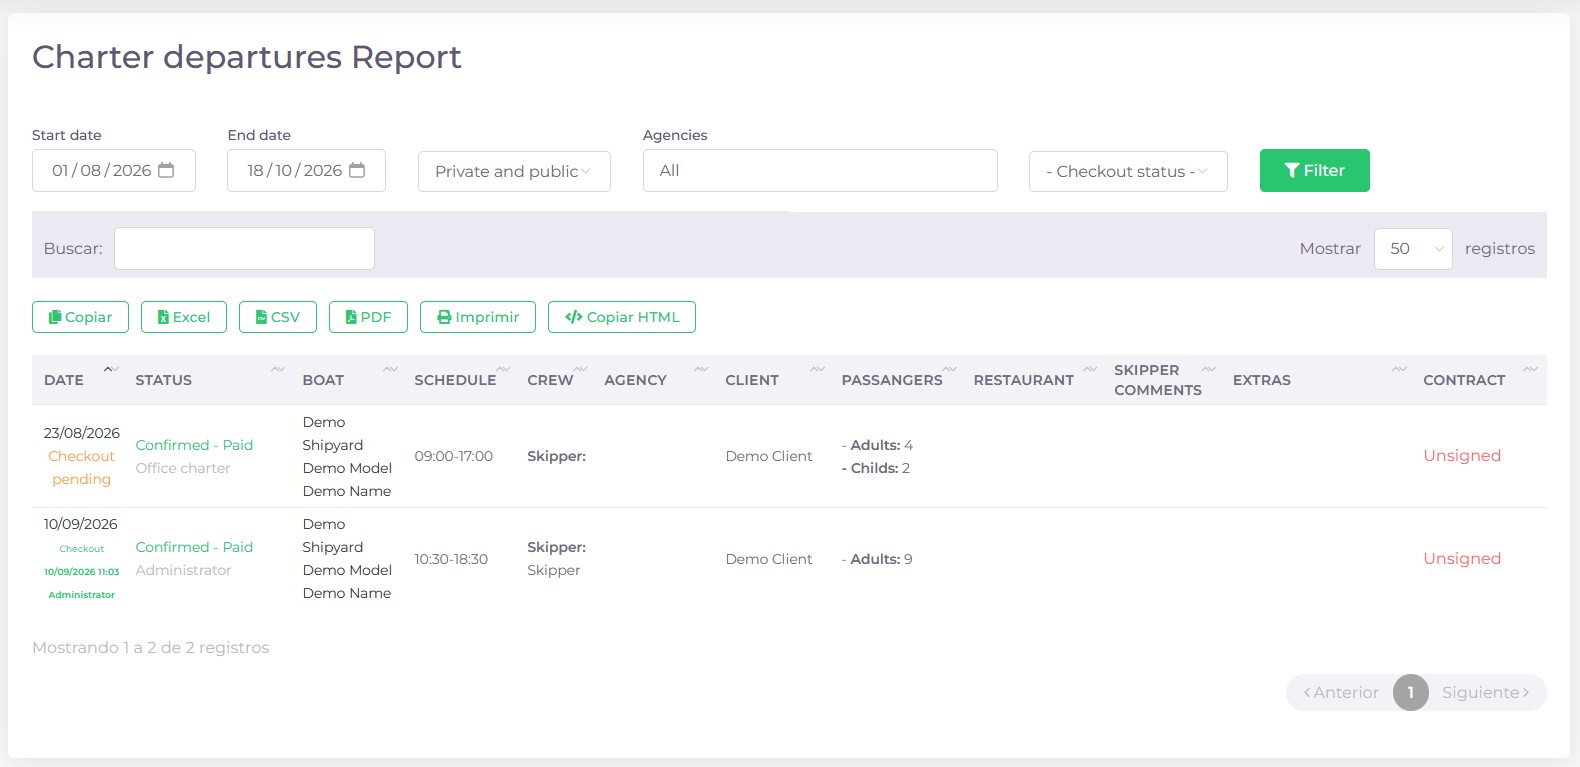Go to the Siguiente page
Viewport: 1580px width, 767px height.
(1486, 692)
